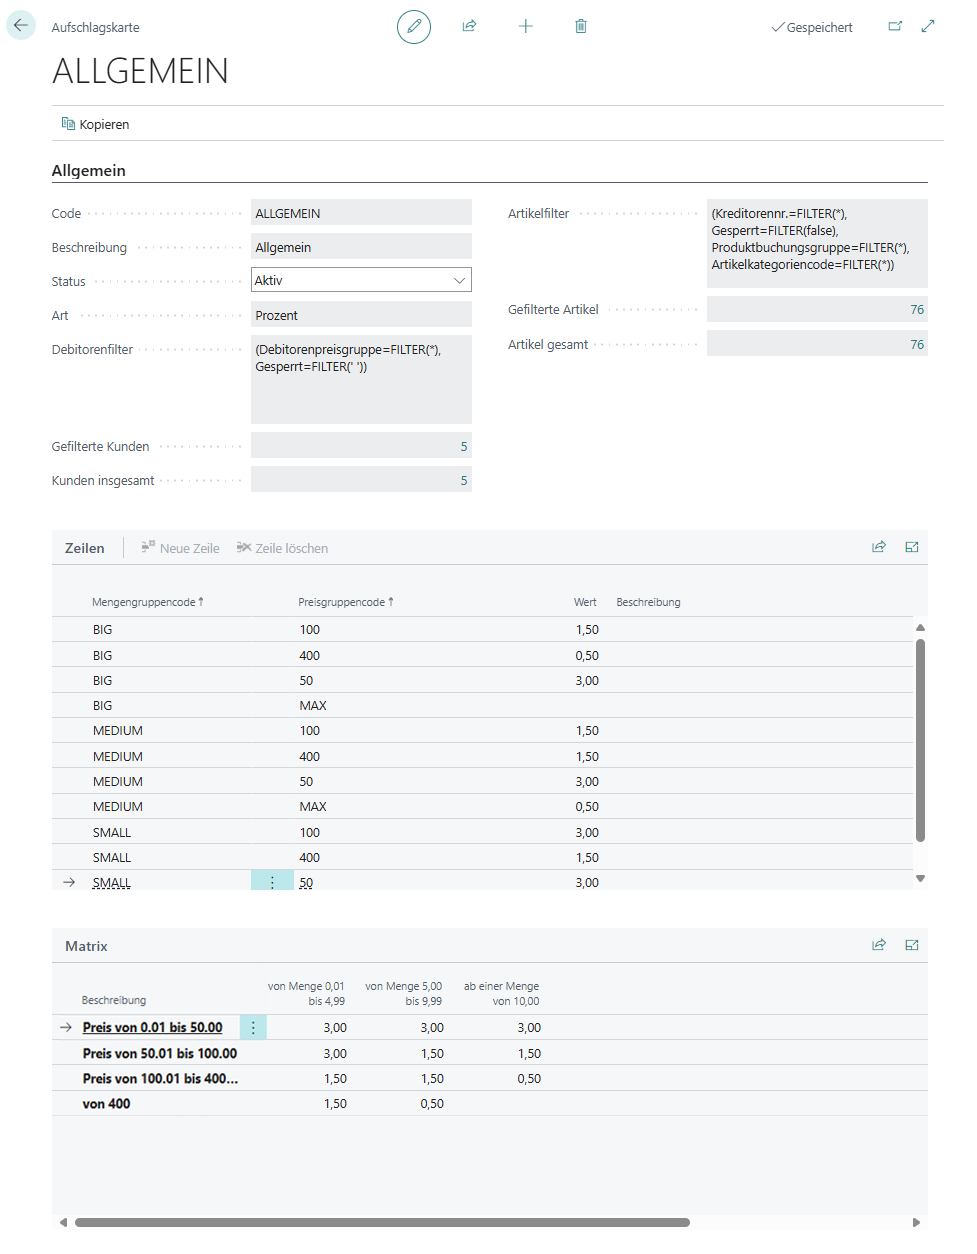Click the Debitorenfilter text field

coord(361,380)
